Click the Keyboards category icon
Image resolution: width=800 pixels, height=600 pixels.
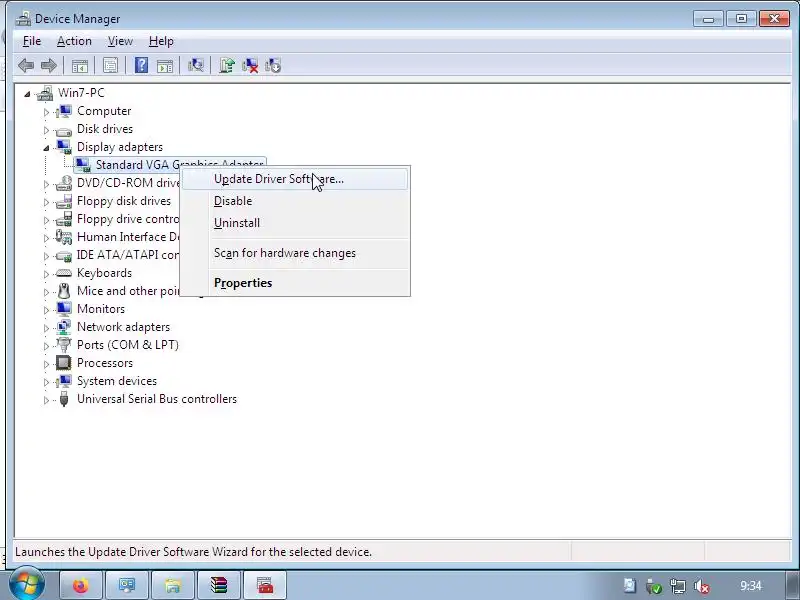tap(64, 273)
